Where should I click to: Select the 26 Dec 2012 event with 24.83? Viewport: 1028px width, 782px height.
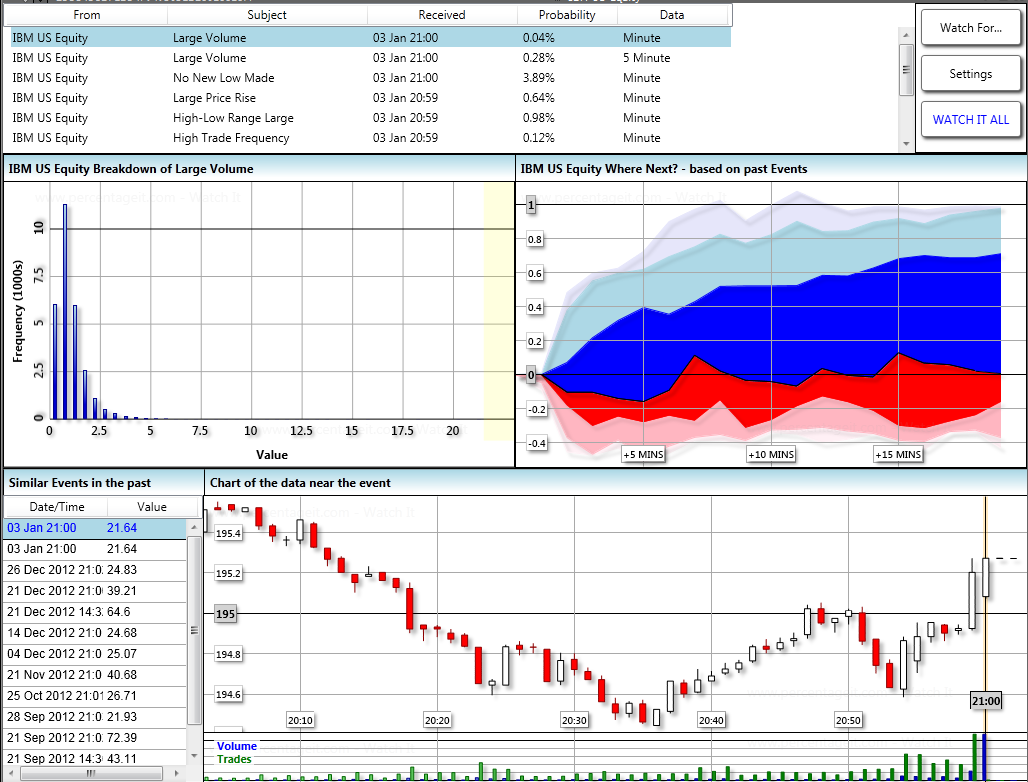click(96, 570)
